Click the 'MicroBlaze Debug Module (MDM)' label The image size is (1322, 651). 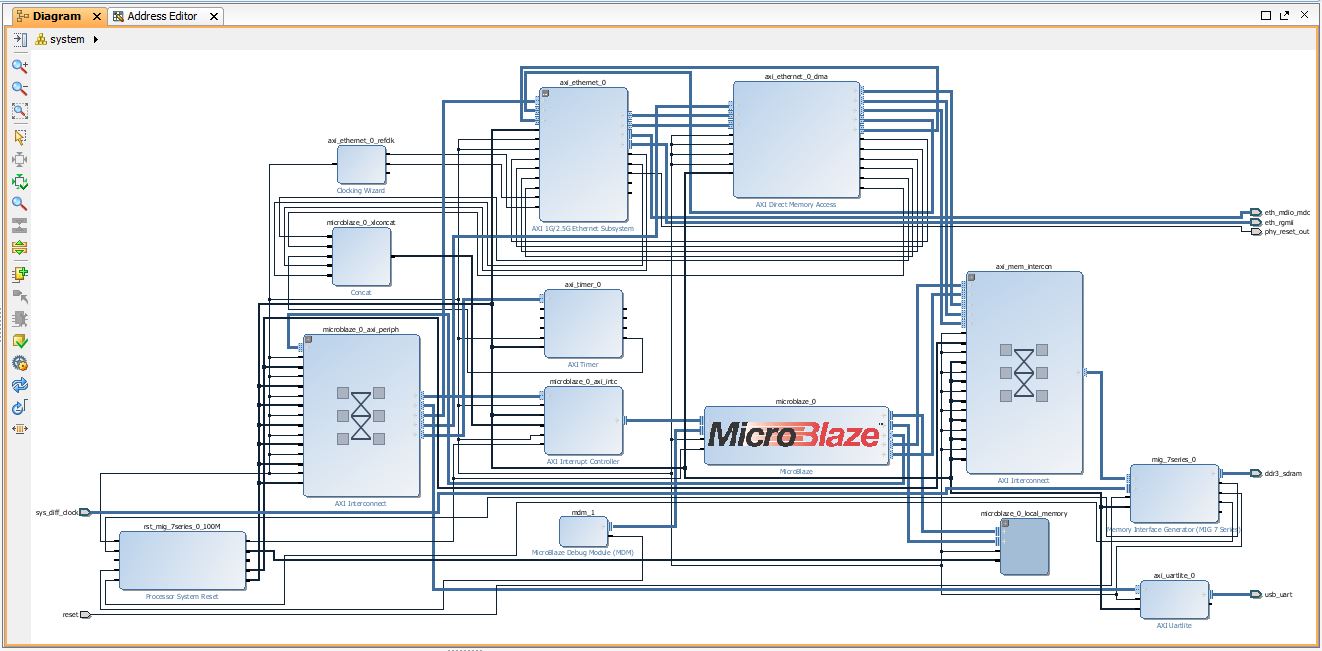pos(583,552)
